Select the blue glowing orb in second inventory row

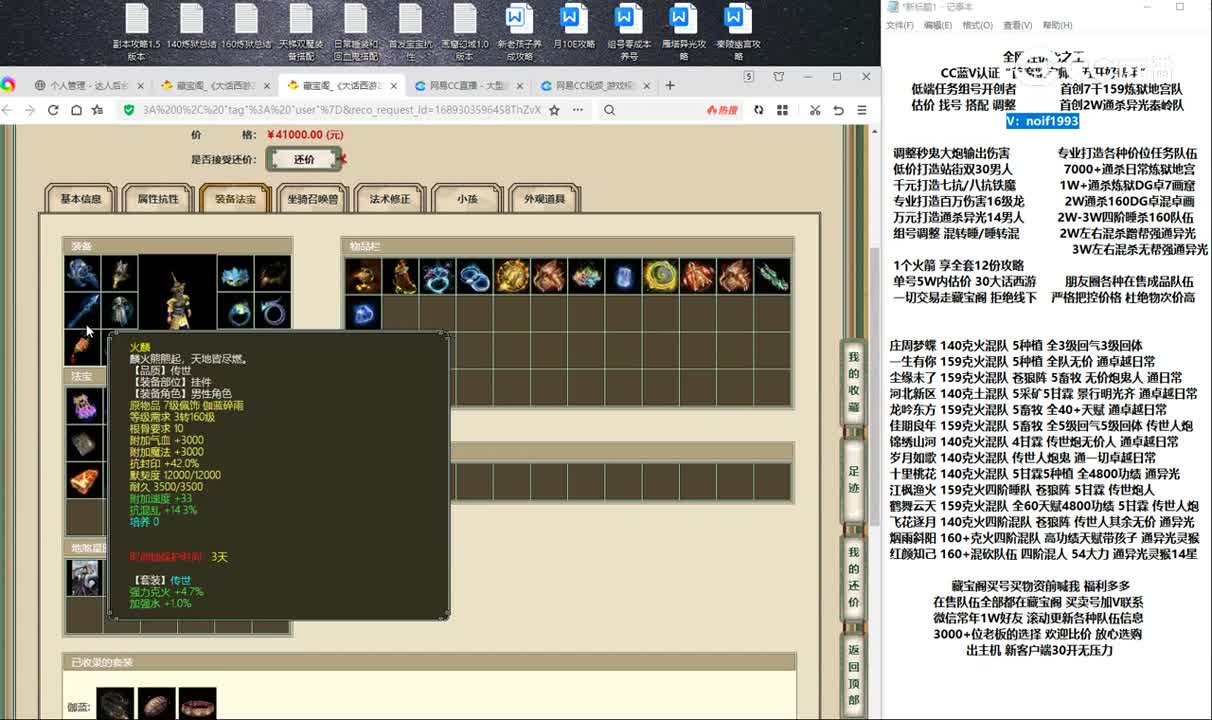pyautogui.click(x=362, y=313)
